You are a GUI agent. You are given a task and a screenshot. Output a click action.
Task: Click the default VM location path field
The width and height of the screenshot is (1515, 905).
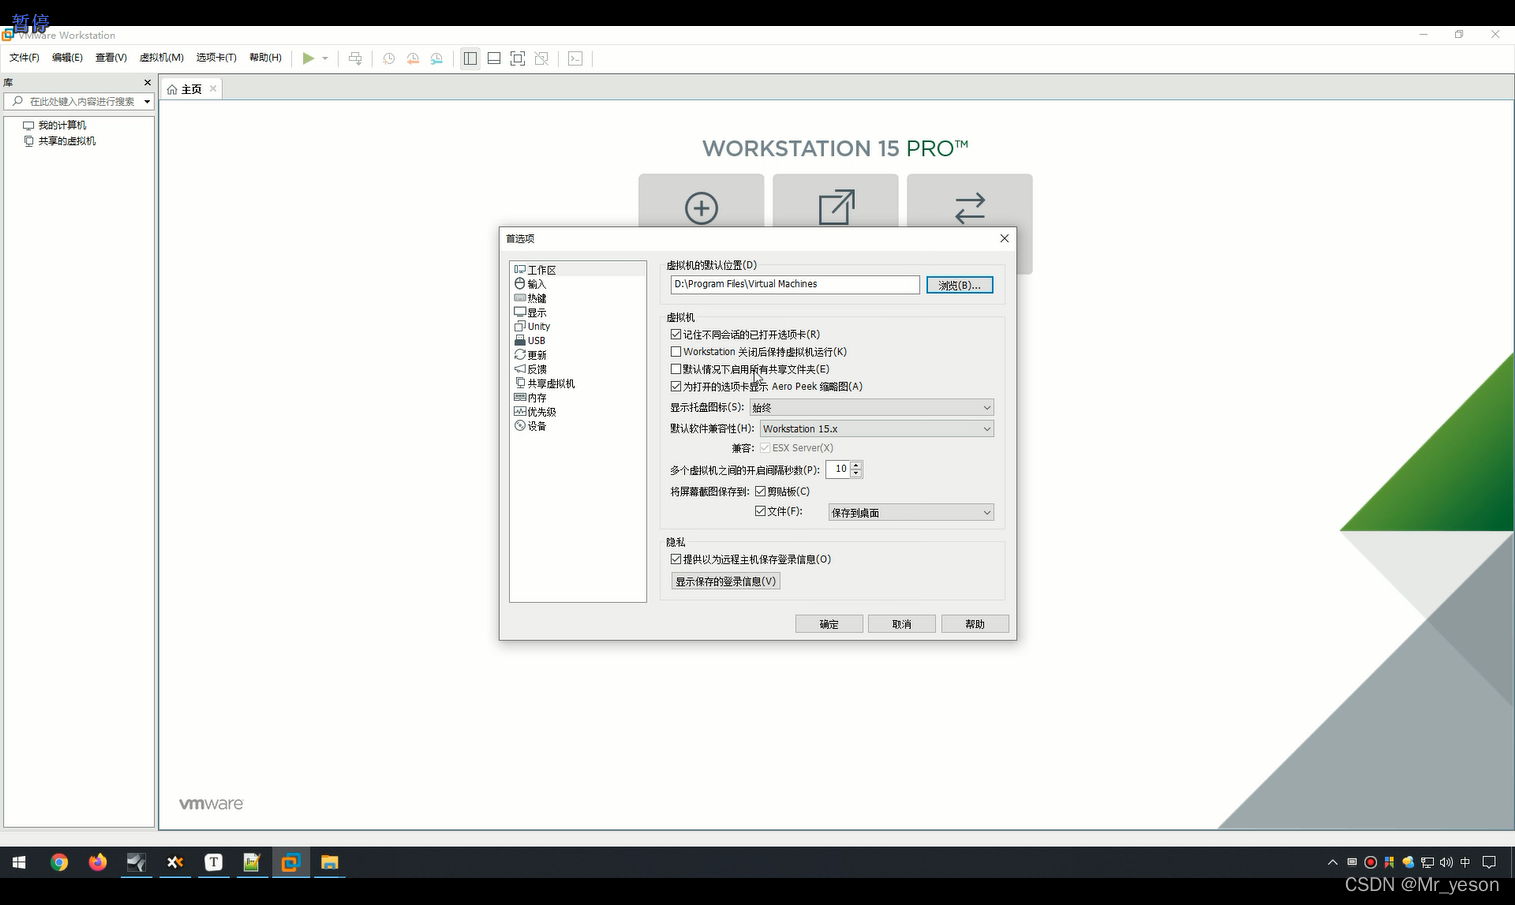[x=795, y=285]
